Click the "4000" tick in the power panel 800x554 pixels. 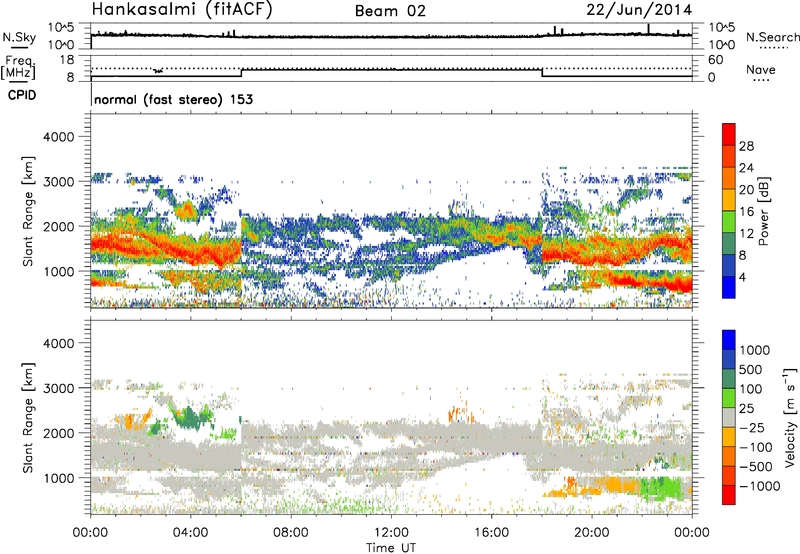click(58, 137)
